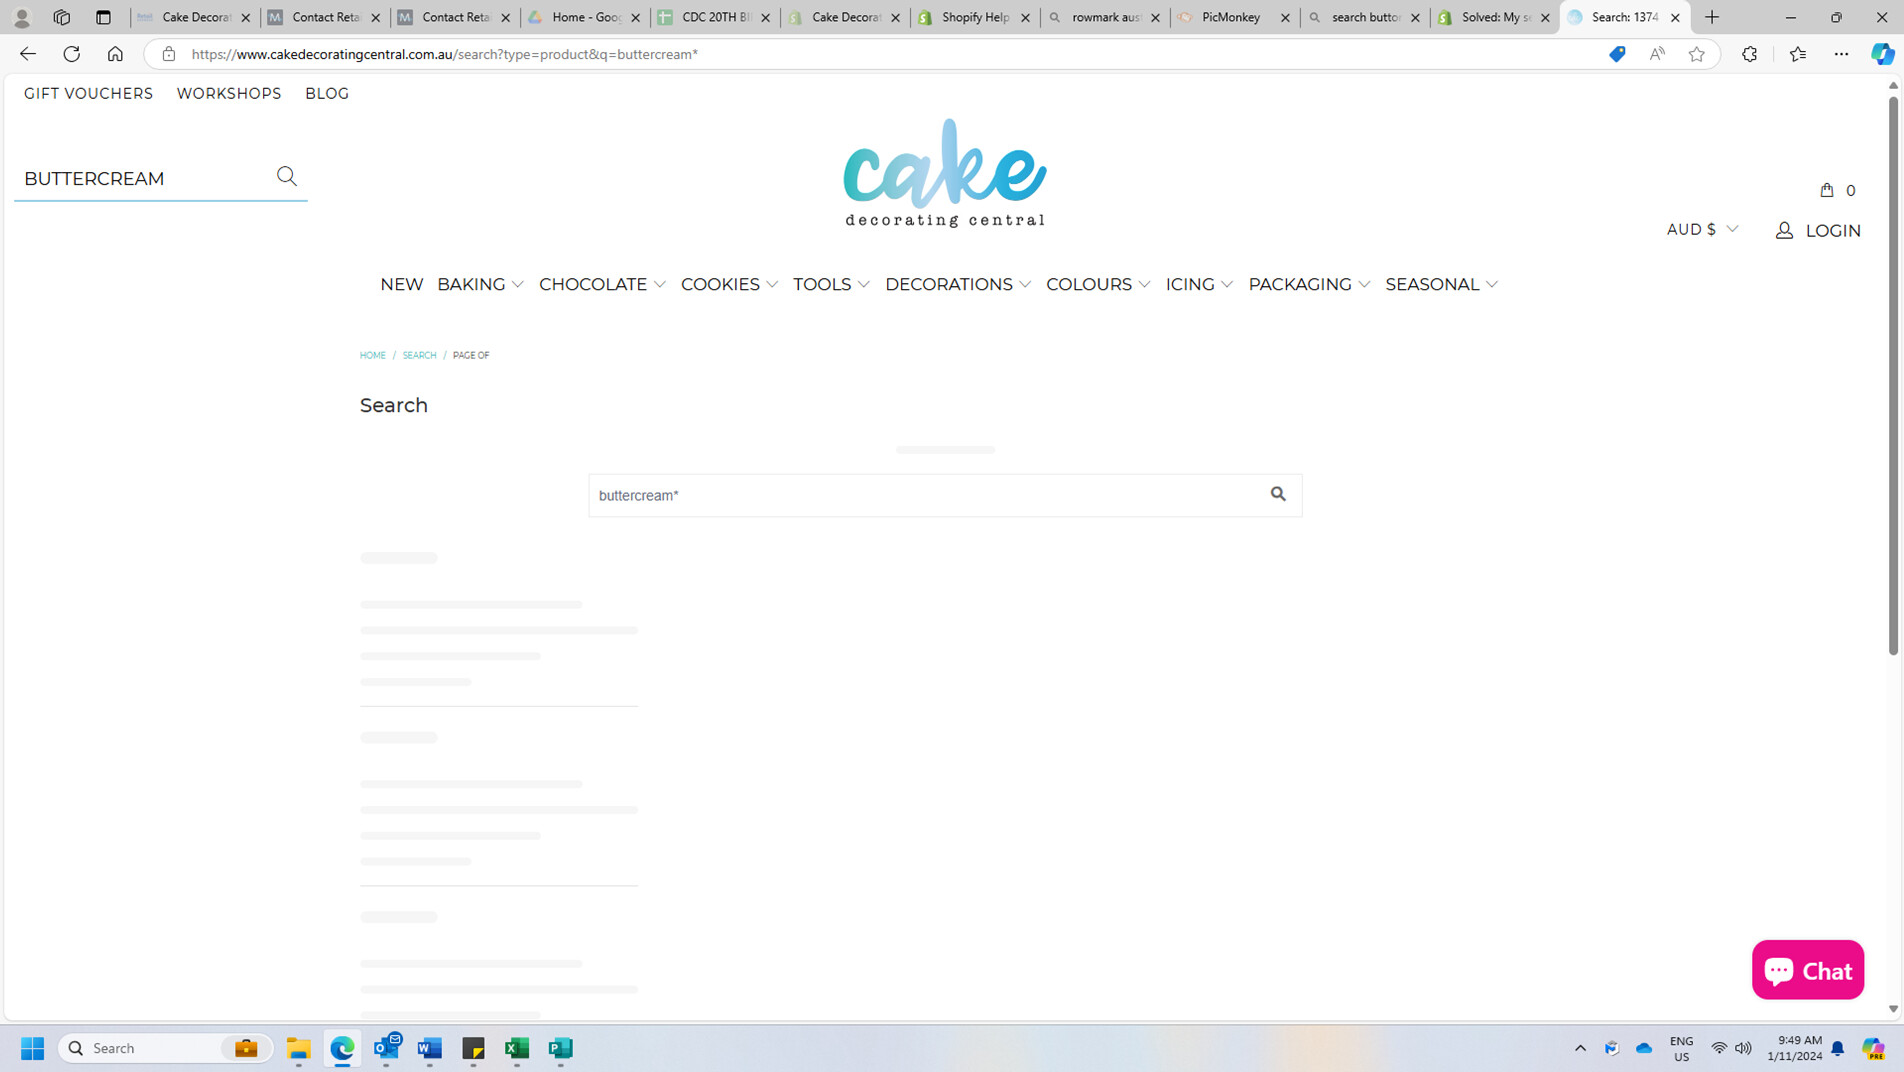Open the AUD $ currency selector
Viewport: 1904px width, 1072px height.
[1702, 230]
